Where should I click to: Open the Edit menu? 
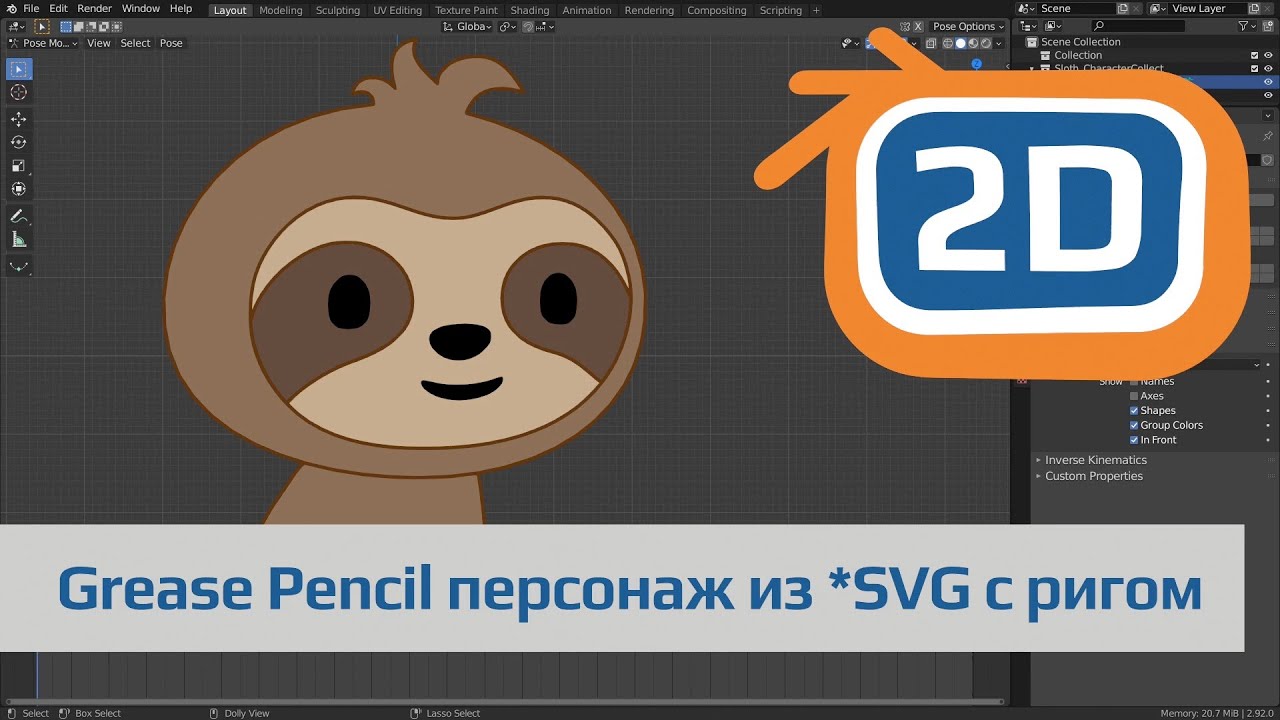click(x=58, y=9)
